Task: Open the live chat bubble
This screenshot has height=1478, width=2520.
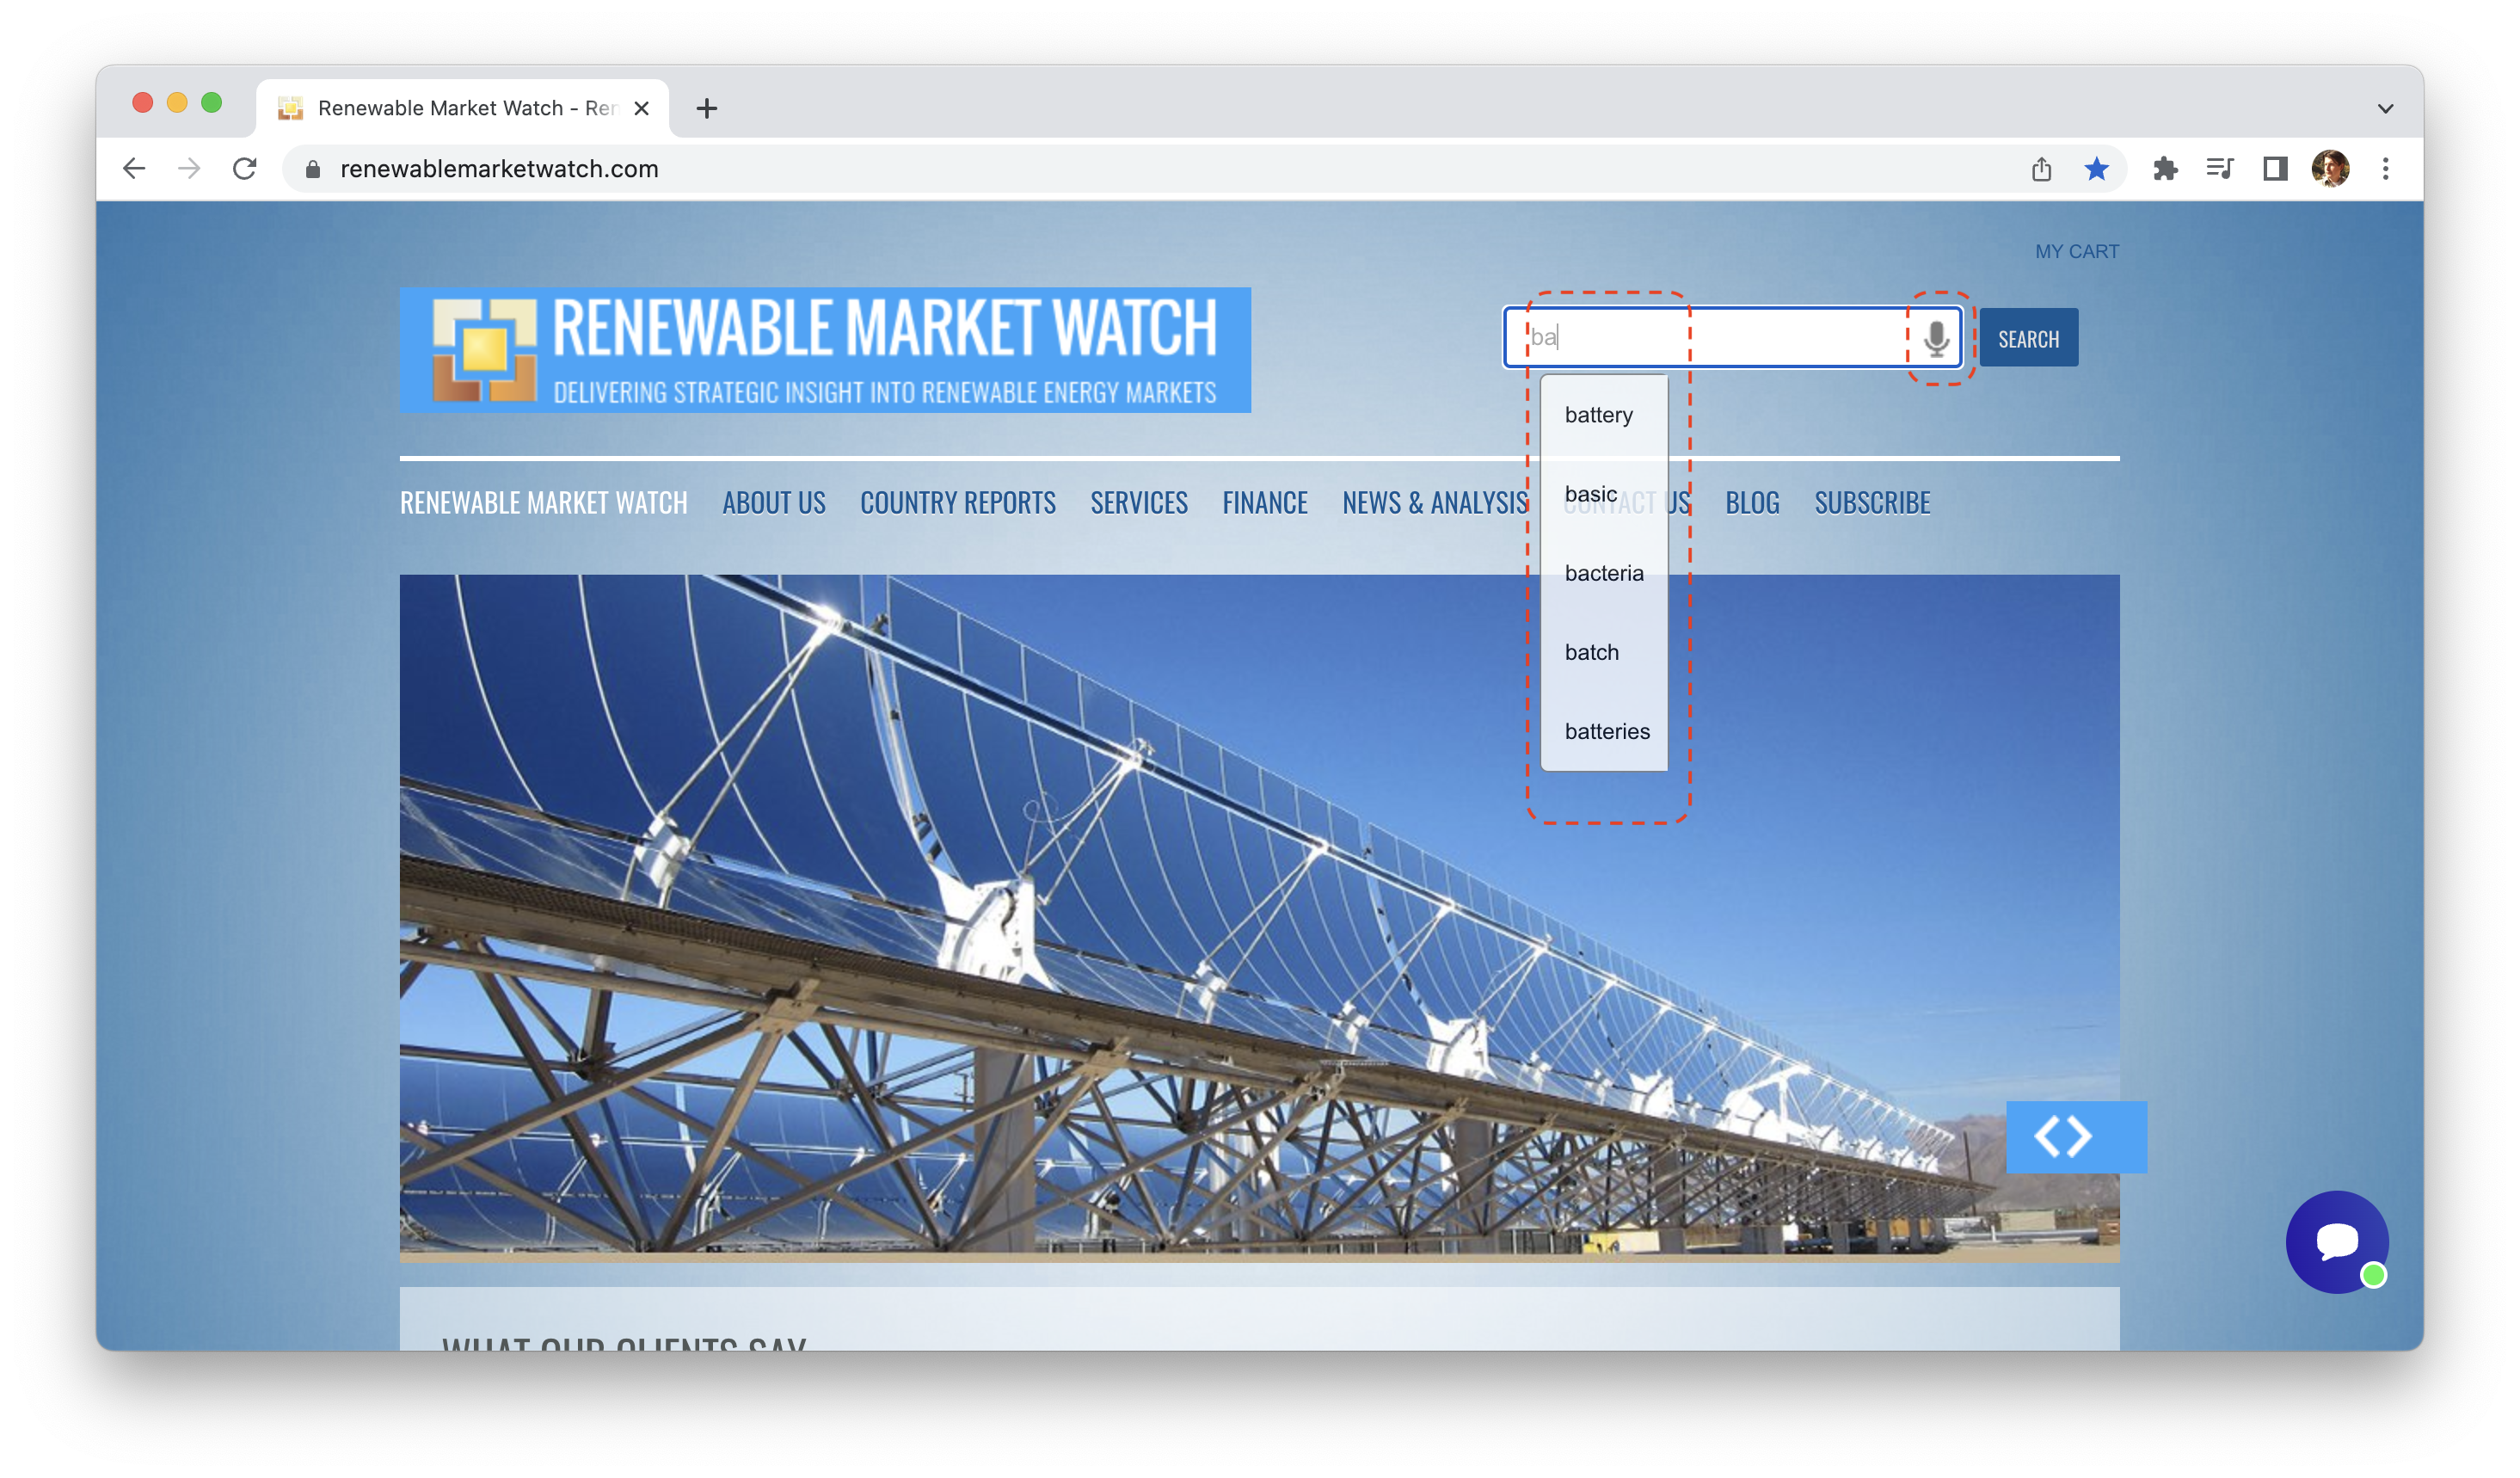Action: [x=2337, y=1241]
